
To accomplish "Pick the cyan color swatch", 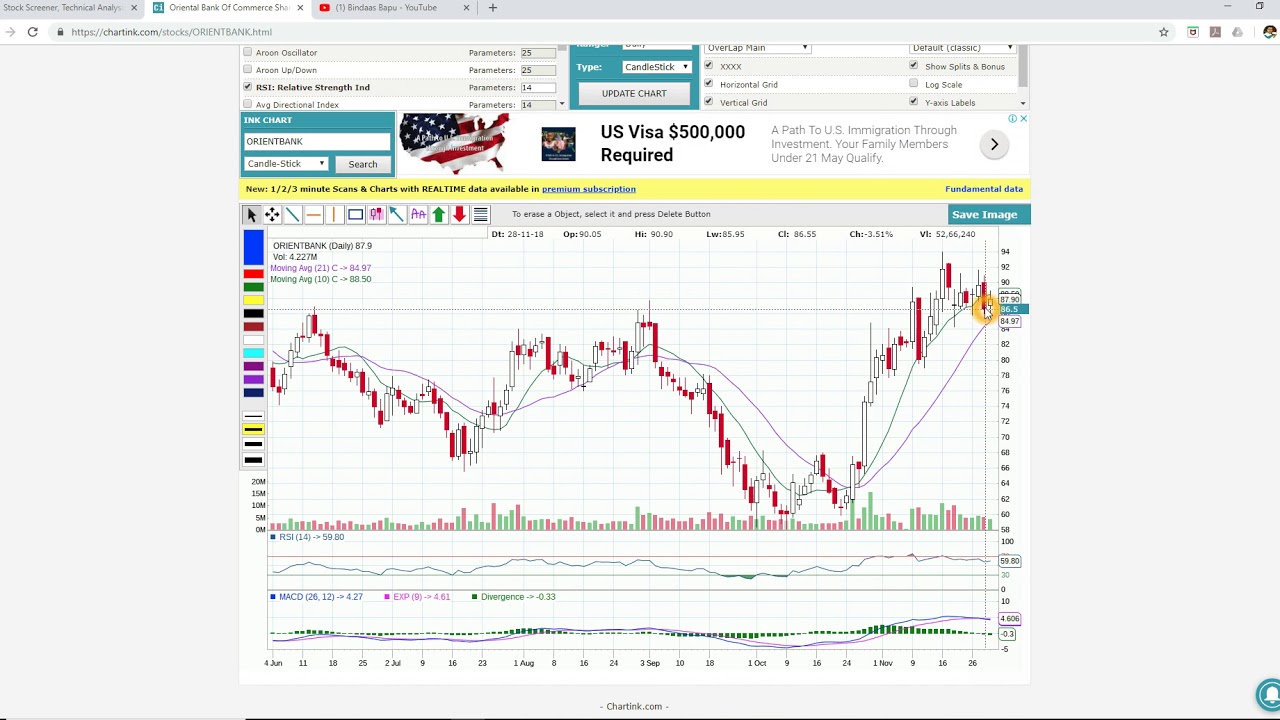I will 253,352.
